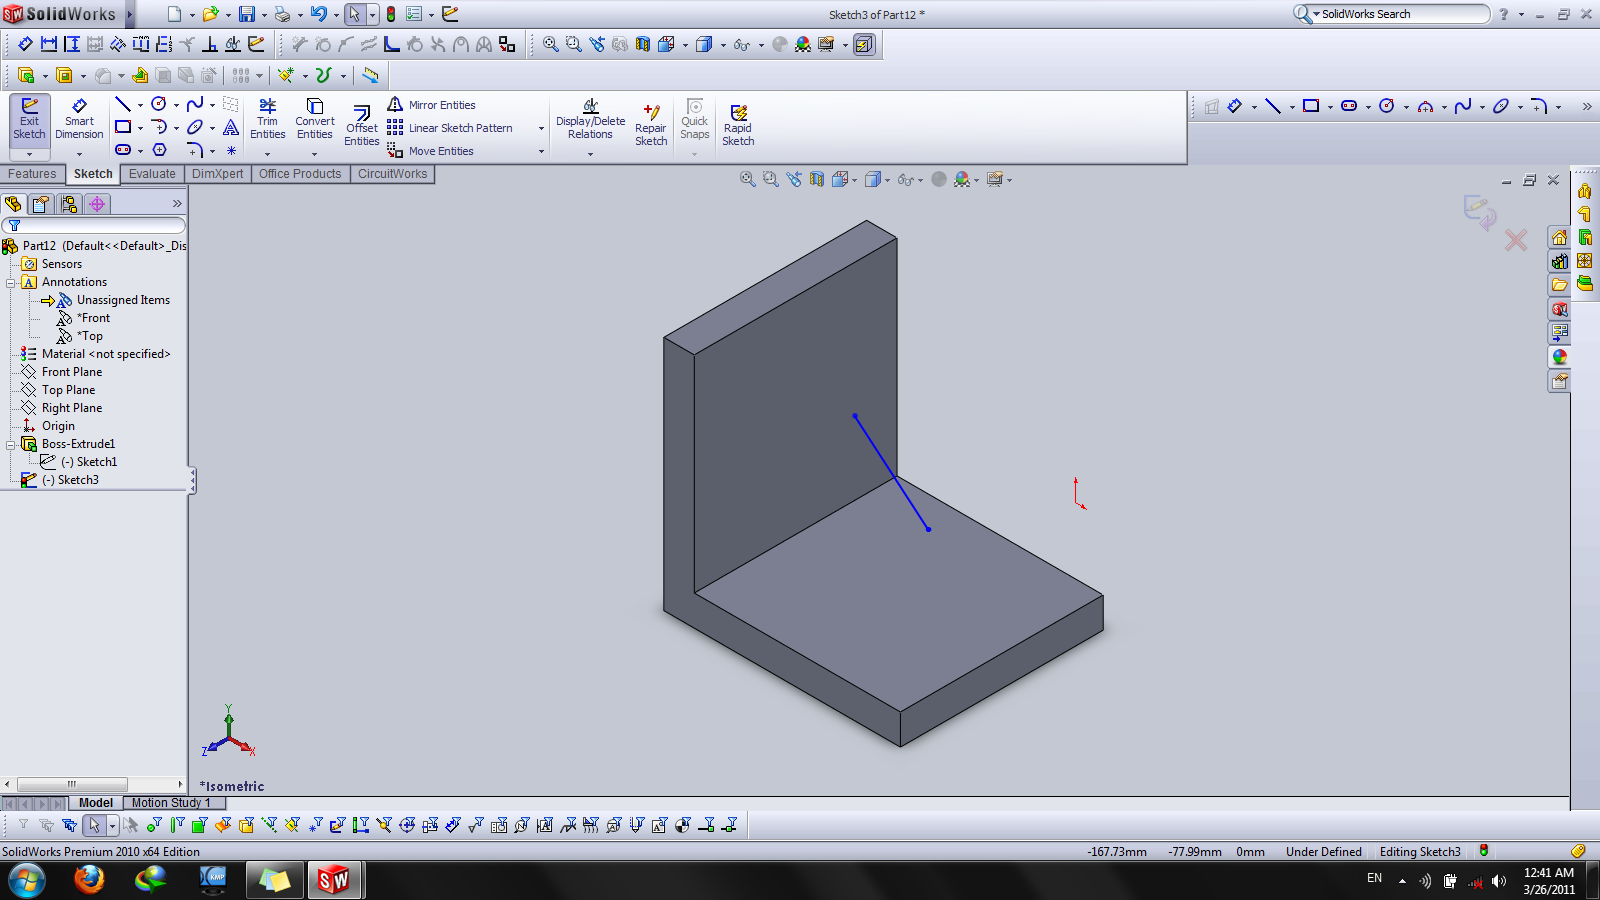Image resolution: width=1600 pixels, height=900 pixels.
Task: Select the Offset Entities tool
Action: pyautogui.click(x=361, y=125)
